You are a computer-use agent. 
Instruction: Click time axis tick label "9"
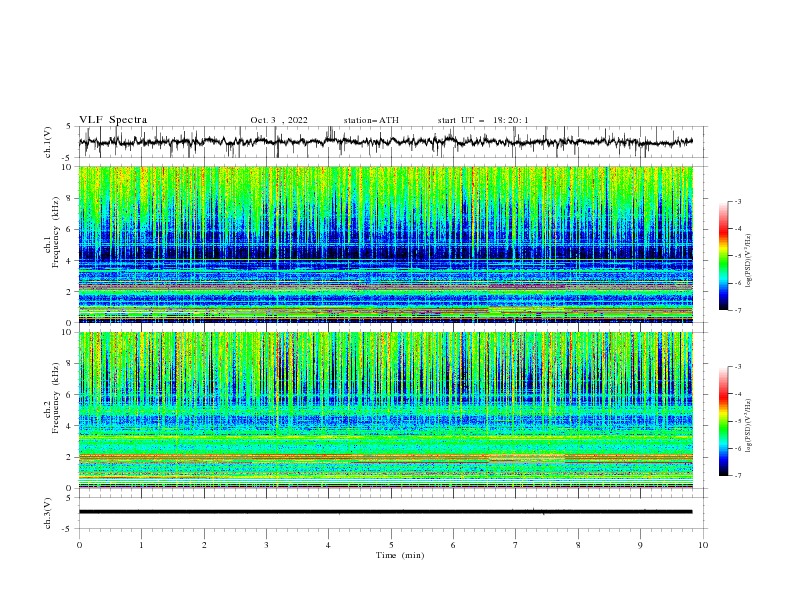[640, 545]
